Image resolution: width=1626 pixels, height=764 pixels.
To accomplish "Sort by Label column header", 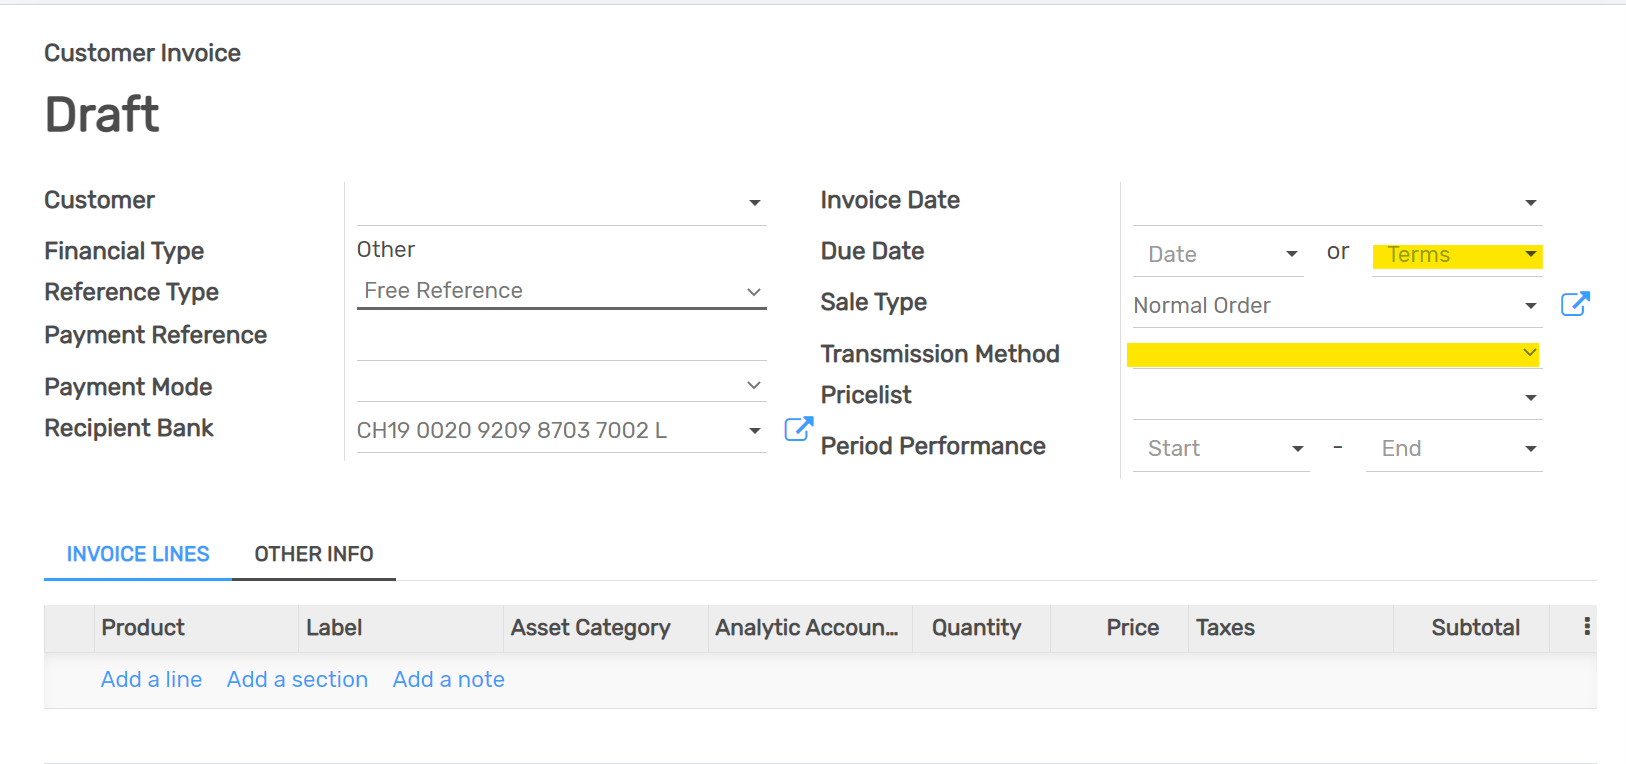I will 401,628.
